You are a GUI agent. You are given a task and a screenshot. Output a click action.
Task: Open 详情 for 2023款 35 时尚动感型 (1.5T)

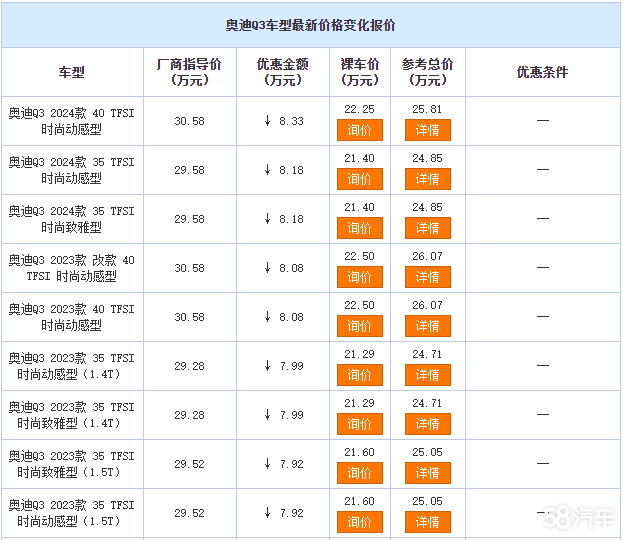[x=428, y=522]
